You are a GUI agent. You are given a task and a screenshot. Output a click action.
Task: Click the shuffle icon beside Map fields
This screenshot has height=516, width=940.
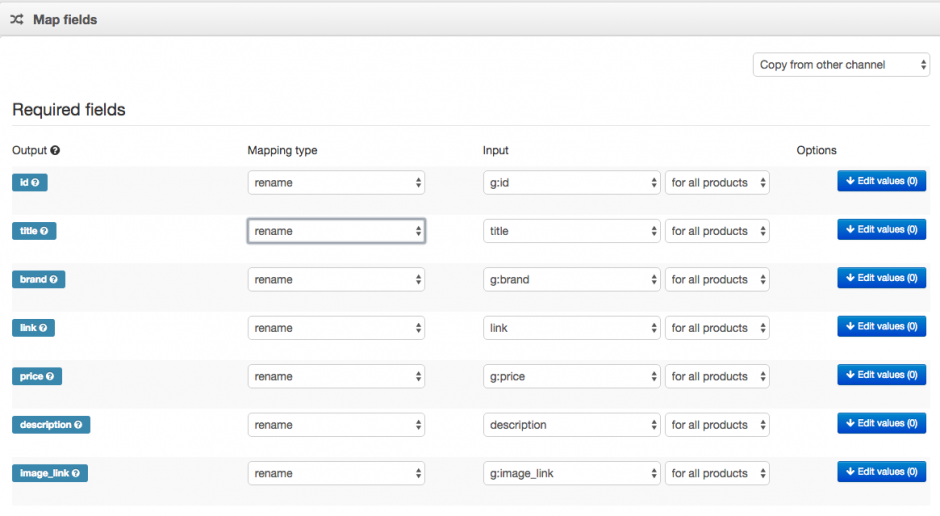pos(17,20)
